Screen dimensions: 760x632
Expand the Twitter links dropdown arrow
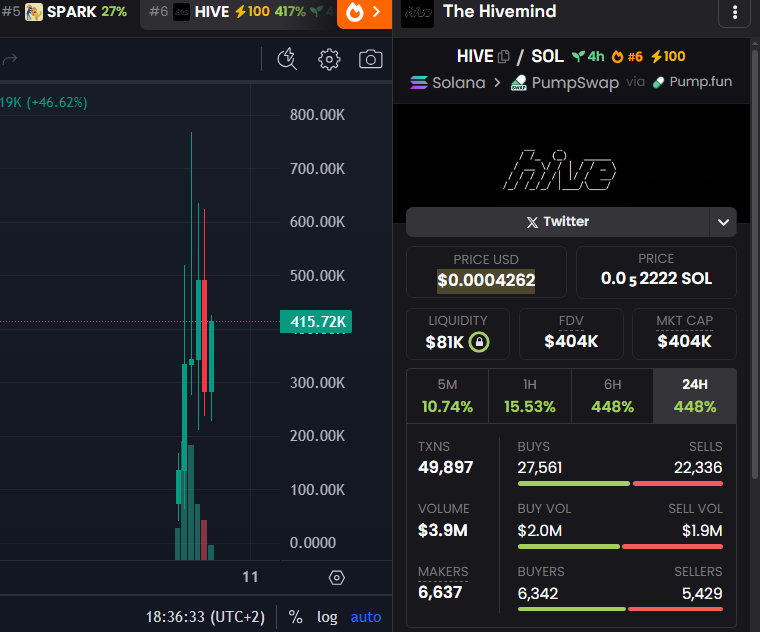click(x=723, y=222)
